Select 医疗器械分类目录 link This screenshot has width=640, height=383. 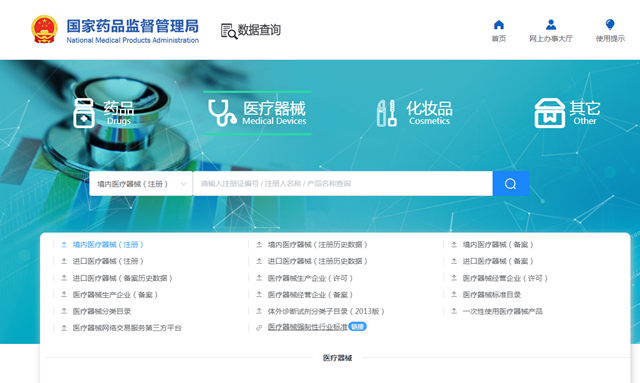(102, 311)
